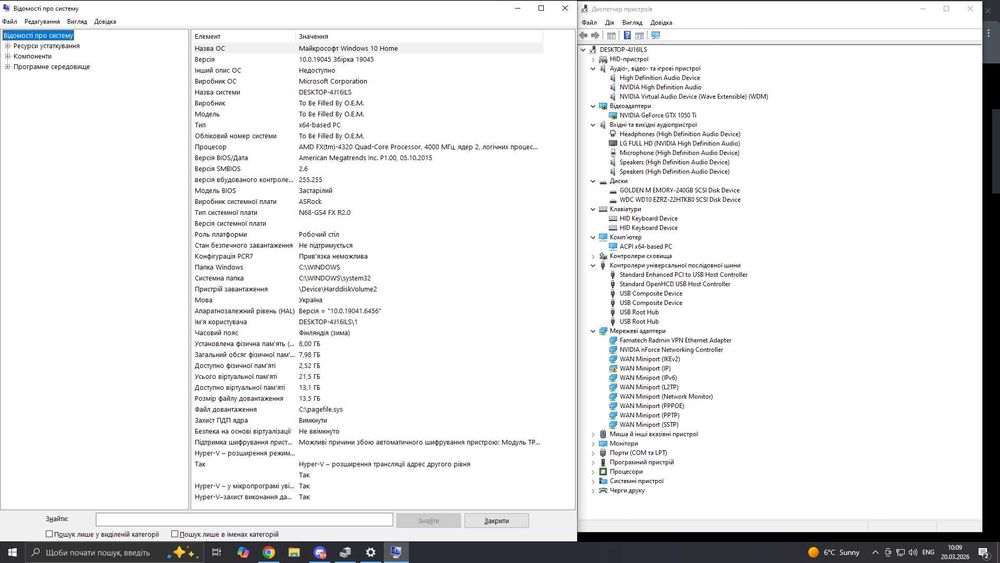Image resolution: width=1000 pixels, height=563 pixels.
Task: Click the Закрити button
Action: [x=496, y=521]
